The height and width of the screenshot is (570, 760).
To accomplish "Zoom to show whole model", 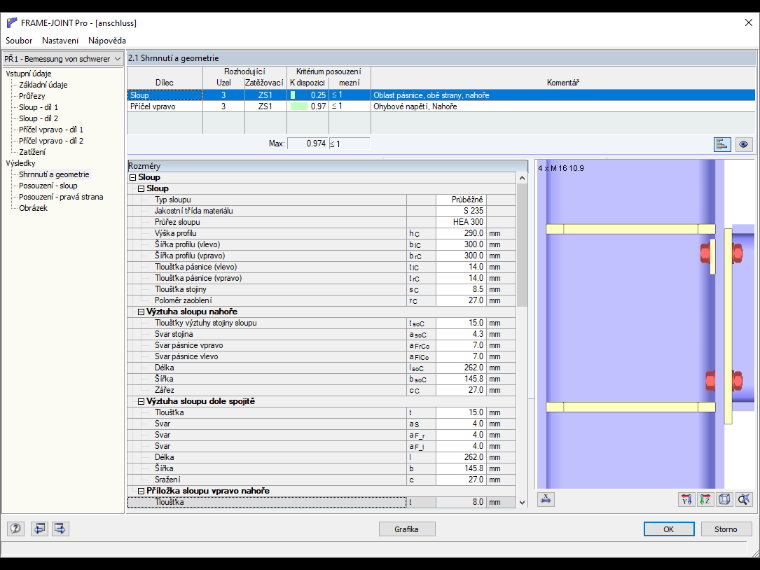I will 744,499.
